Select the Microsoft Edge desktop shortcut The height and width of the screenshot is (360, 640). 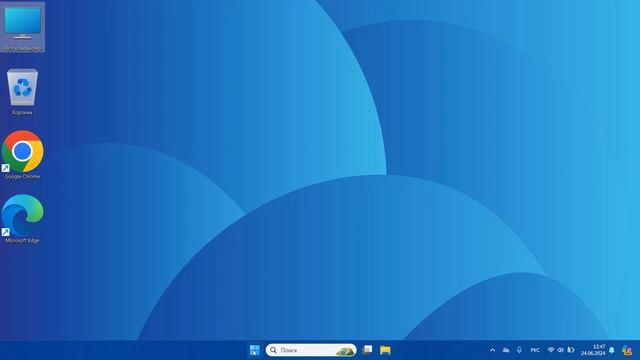tap(22, 219)
